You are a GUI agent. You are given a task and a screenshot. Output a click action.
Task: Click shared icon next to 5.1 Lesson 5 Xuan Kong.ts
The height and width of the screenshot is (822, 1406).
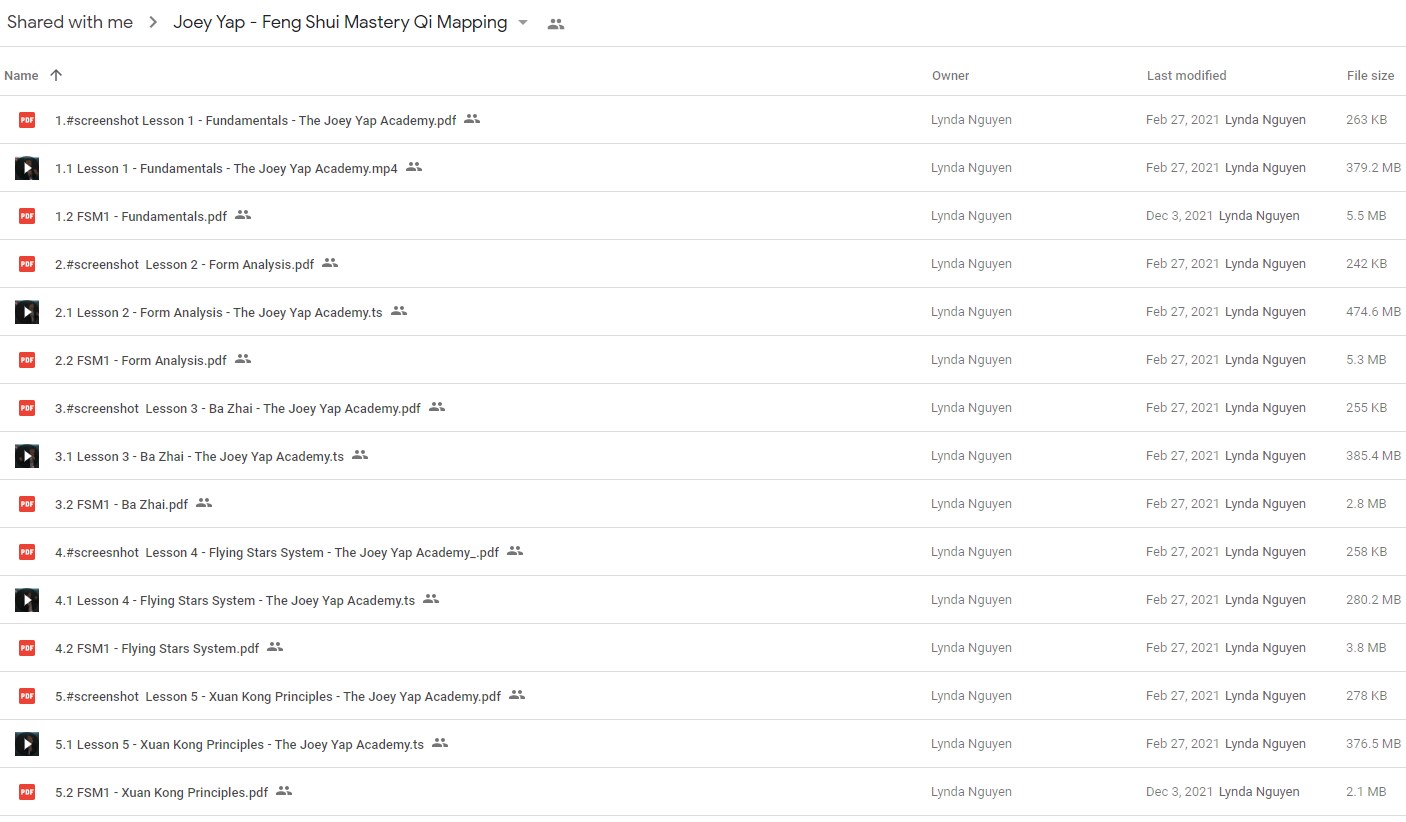click(x=440, y=743)
